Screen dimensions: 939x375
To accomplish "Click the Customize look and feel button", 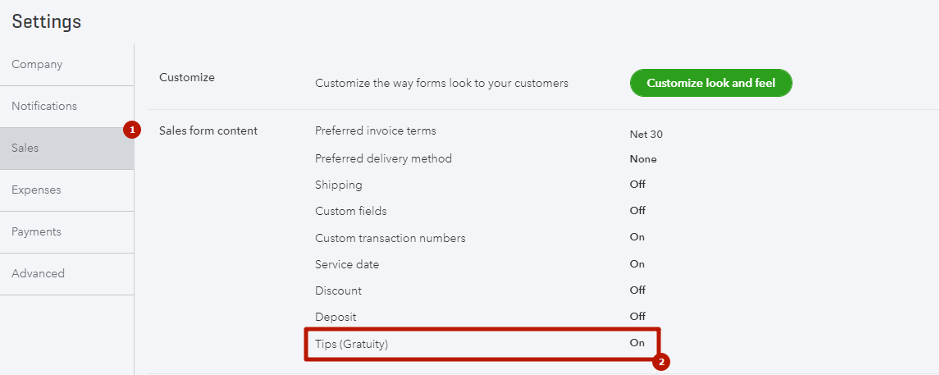I will [x=711, y=83].
